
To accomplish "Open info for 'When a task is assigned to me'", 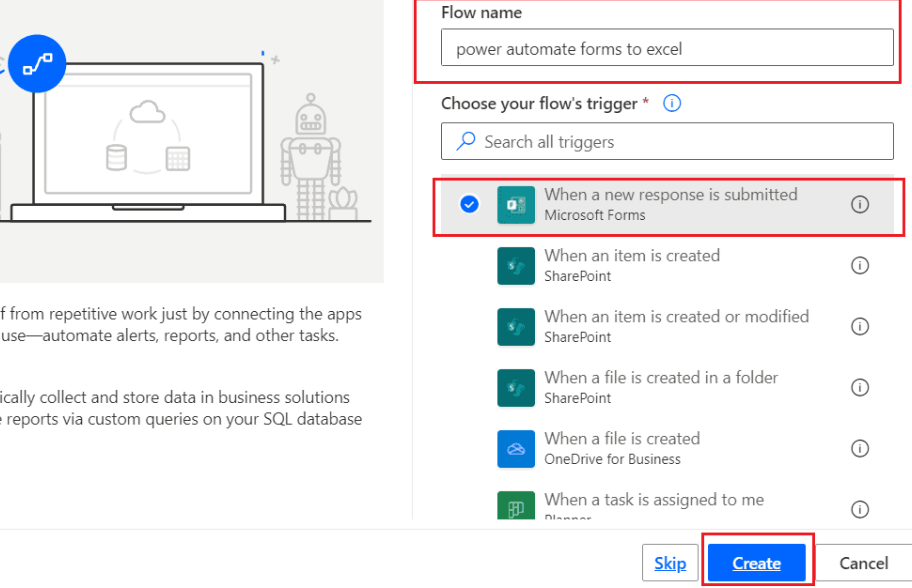I will 860,509.
